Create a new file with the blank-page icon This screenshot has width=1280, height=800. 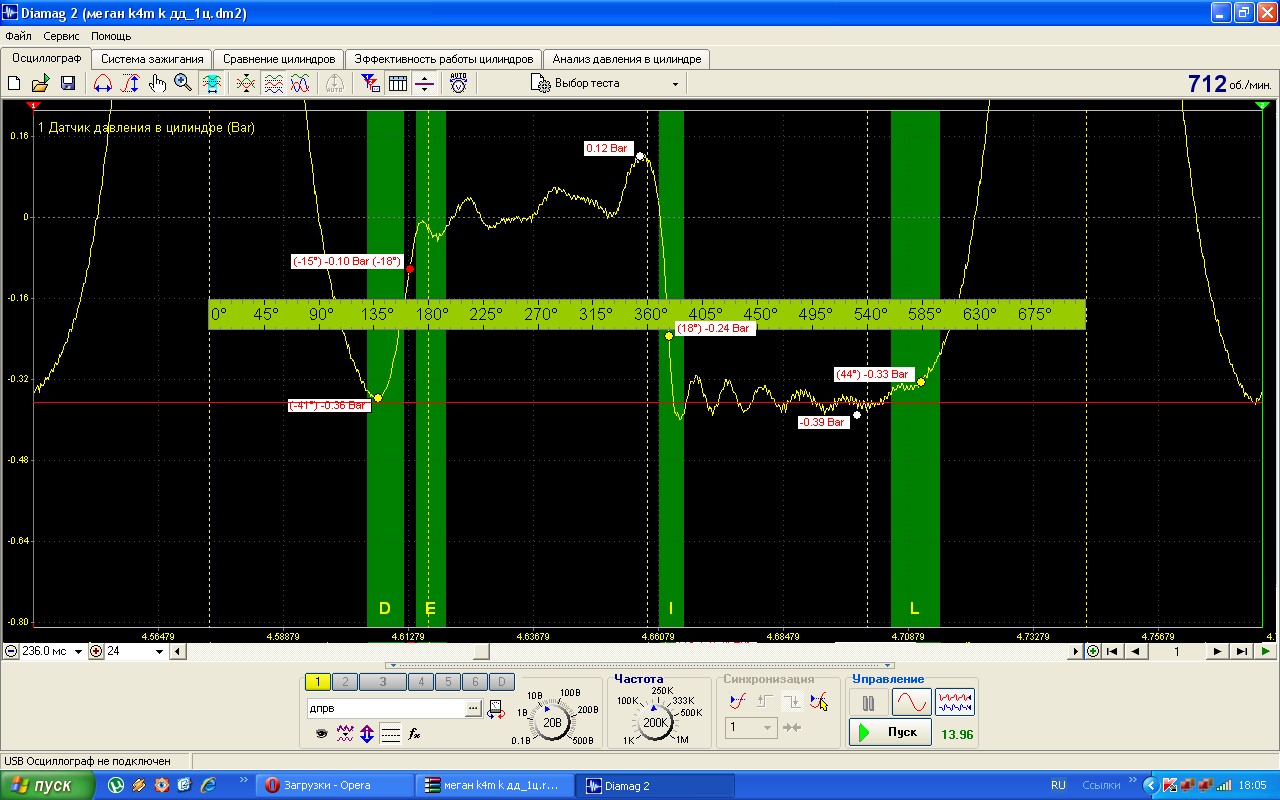pos(15,84)
